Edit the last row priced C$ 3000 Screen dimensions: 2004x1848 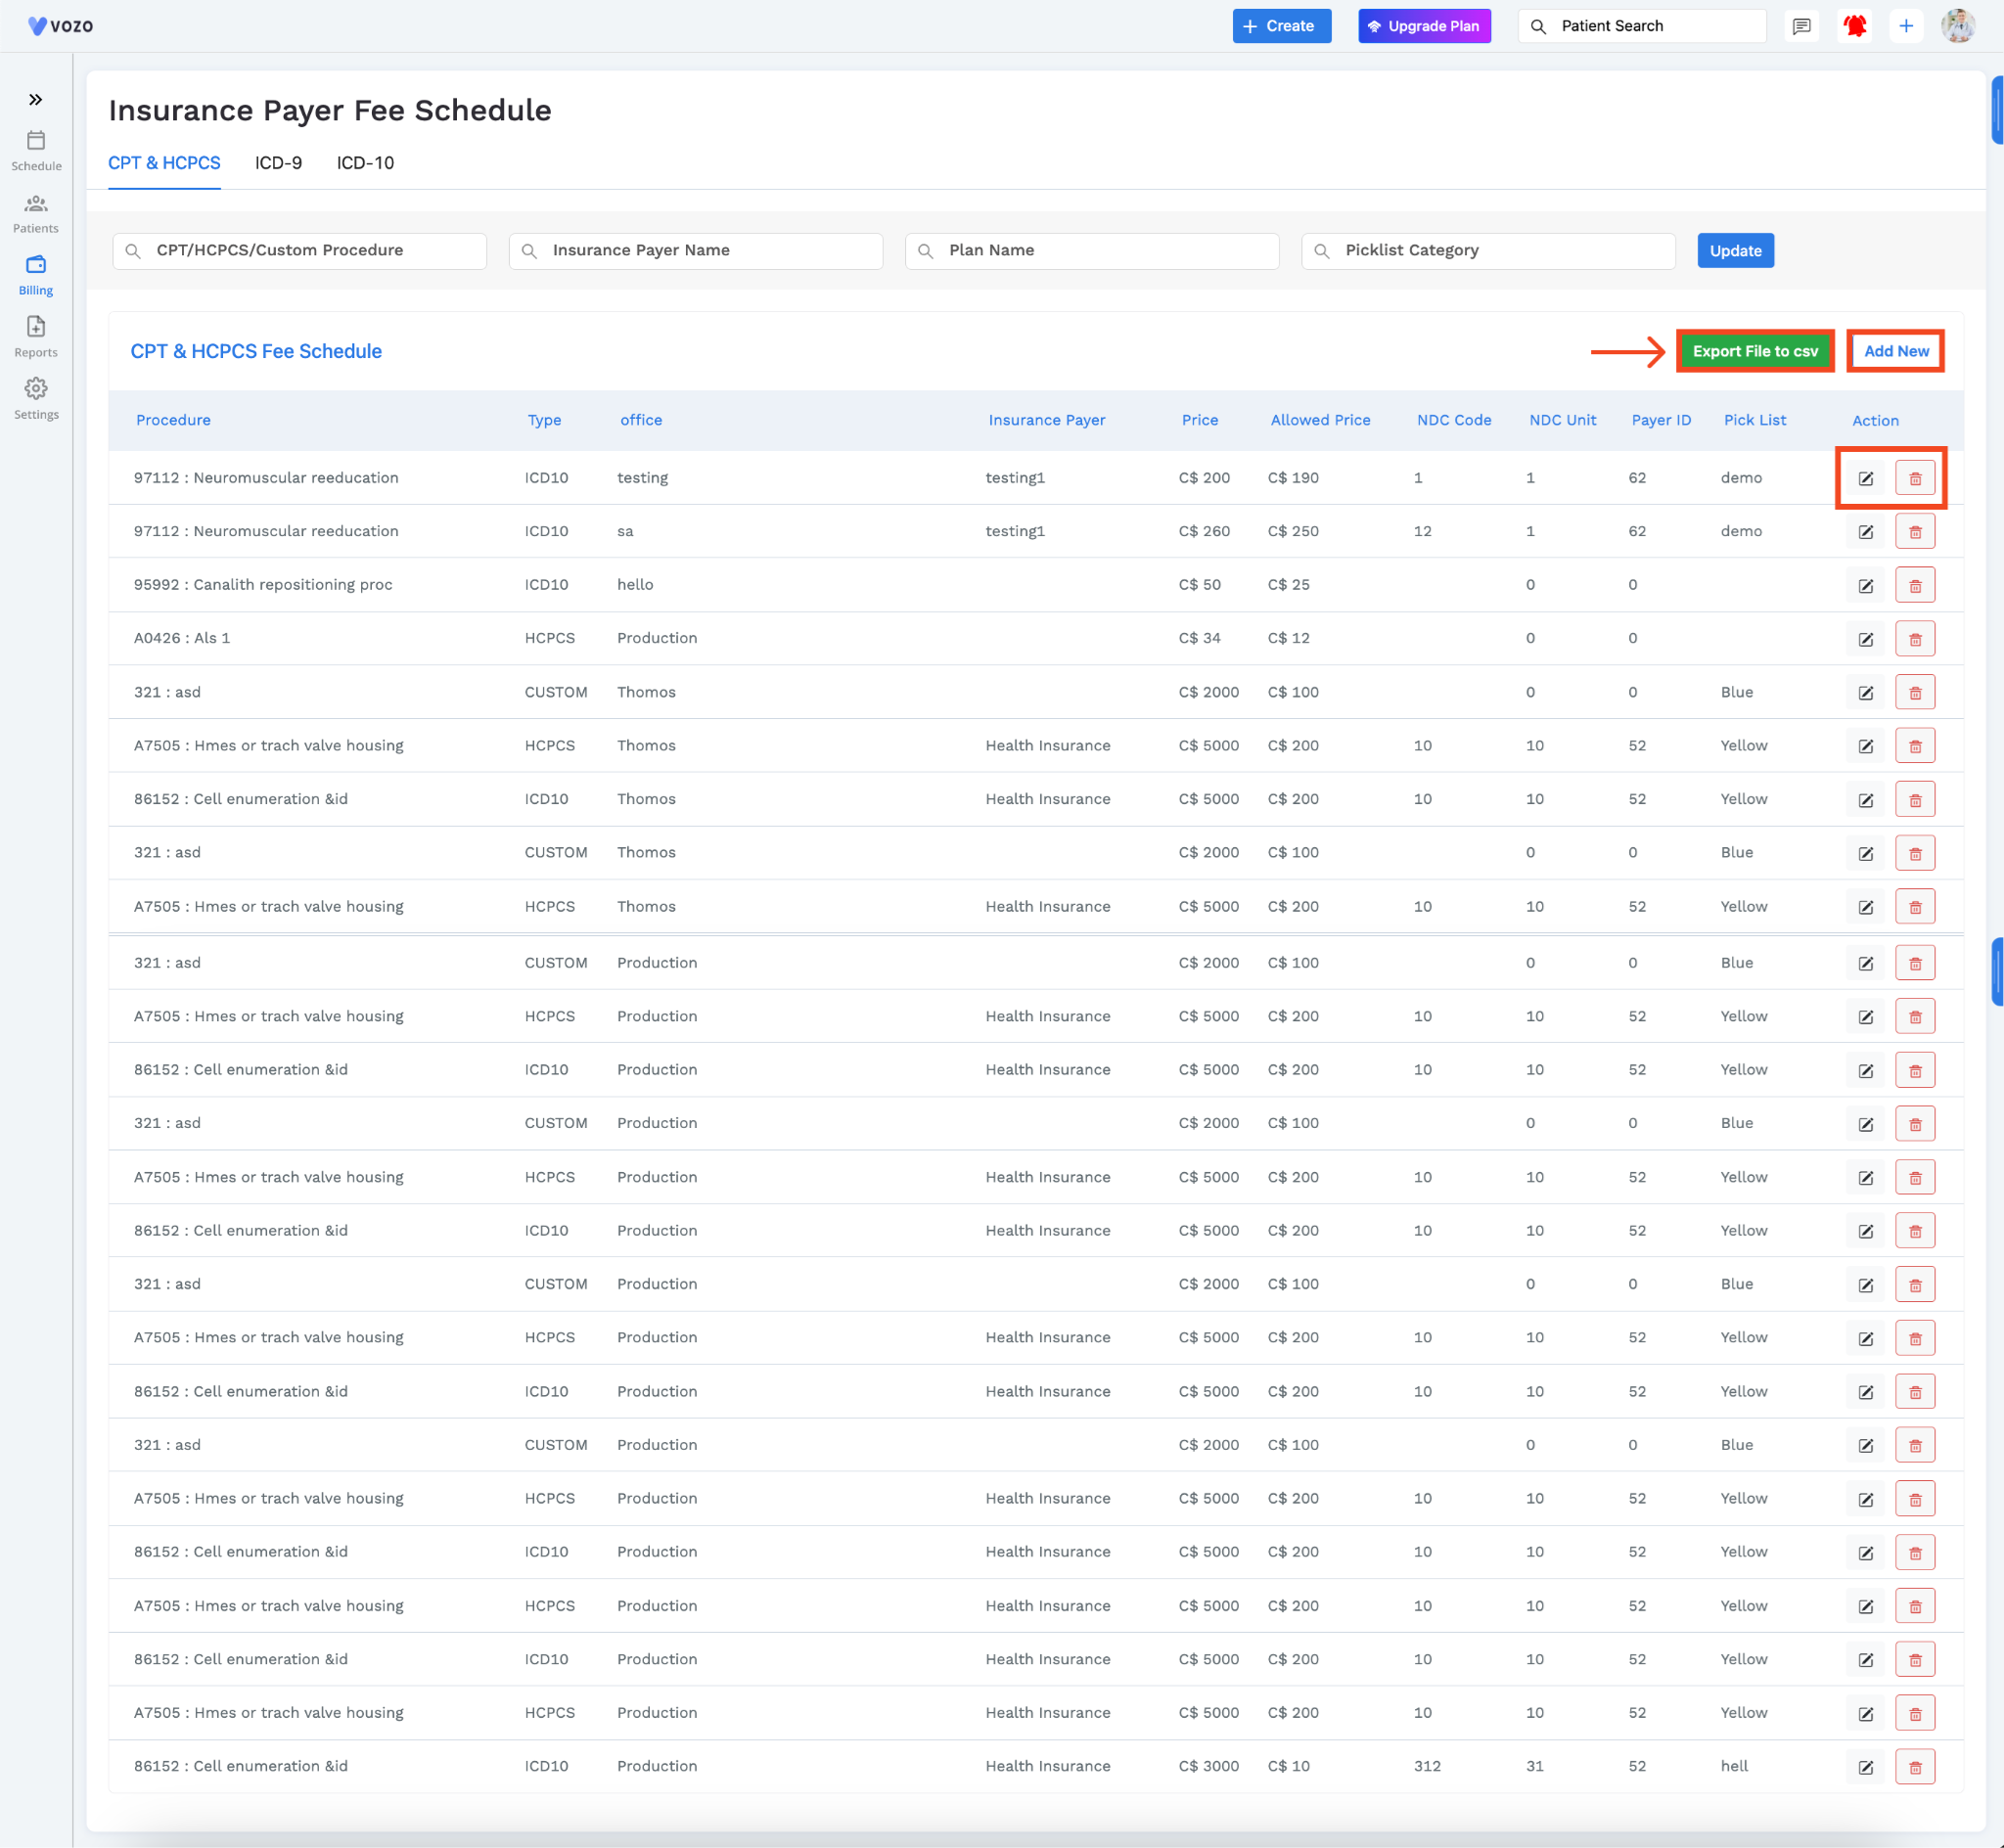(1866, 1767)
